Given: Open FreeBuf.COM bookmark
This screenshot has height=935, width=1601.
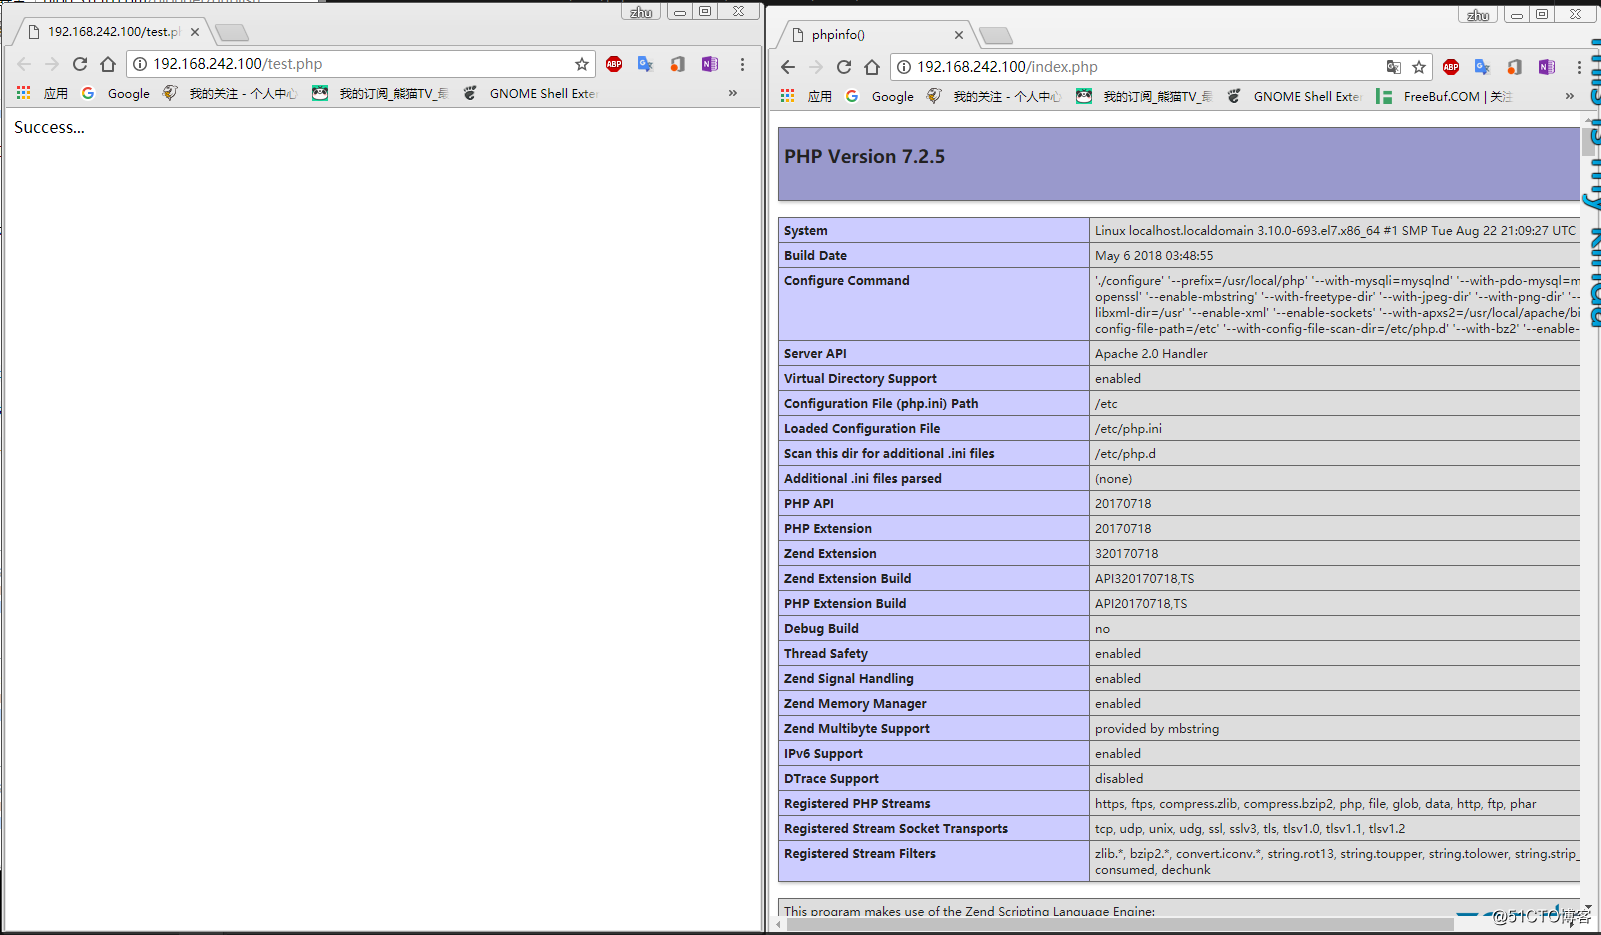Looking at the screenshot, I should pyautogui.click(x=1444, y=96).
